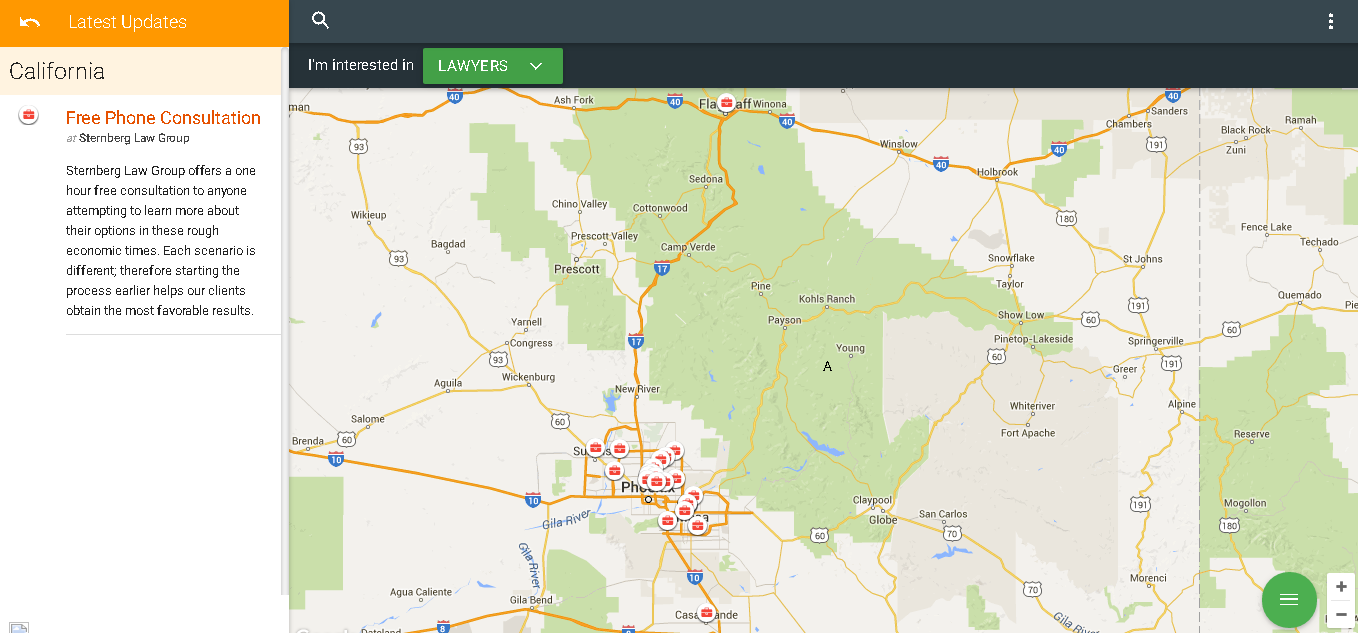Click the Quemado label on the map
Viewport: 1358px width, 633px height.
1299,295
